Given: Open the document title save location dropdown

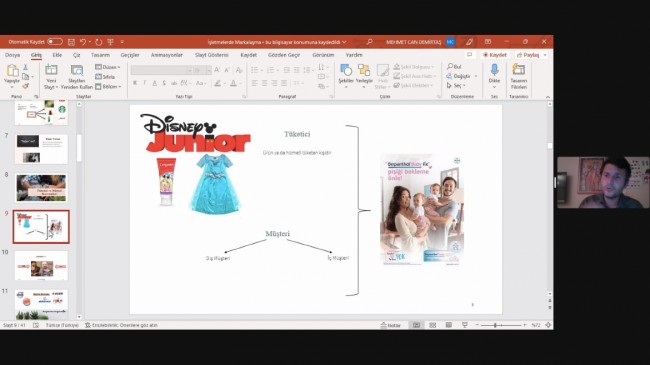Looking at the screenshot, I should pos(344,42).
